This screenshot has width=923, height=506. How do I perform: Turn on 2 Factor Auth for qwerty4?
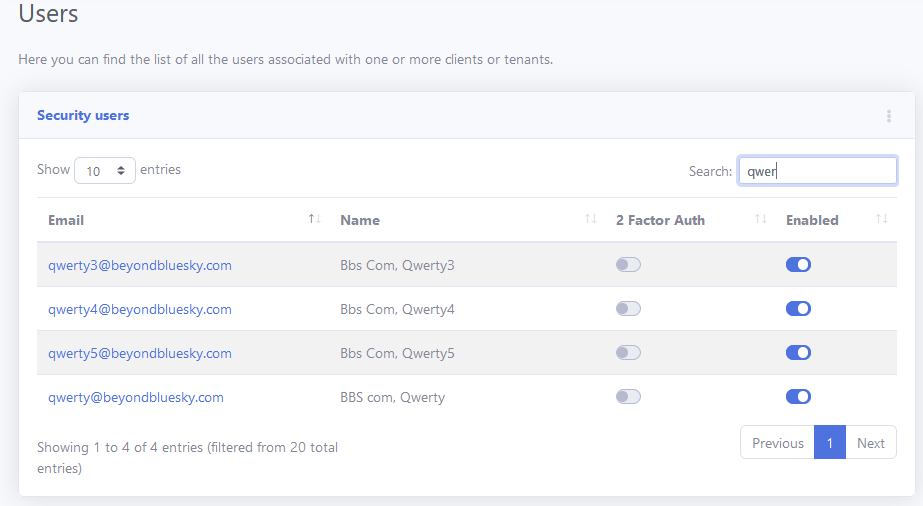point(628,309)
